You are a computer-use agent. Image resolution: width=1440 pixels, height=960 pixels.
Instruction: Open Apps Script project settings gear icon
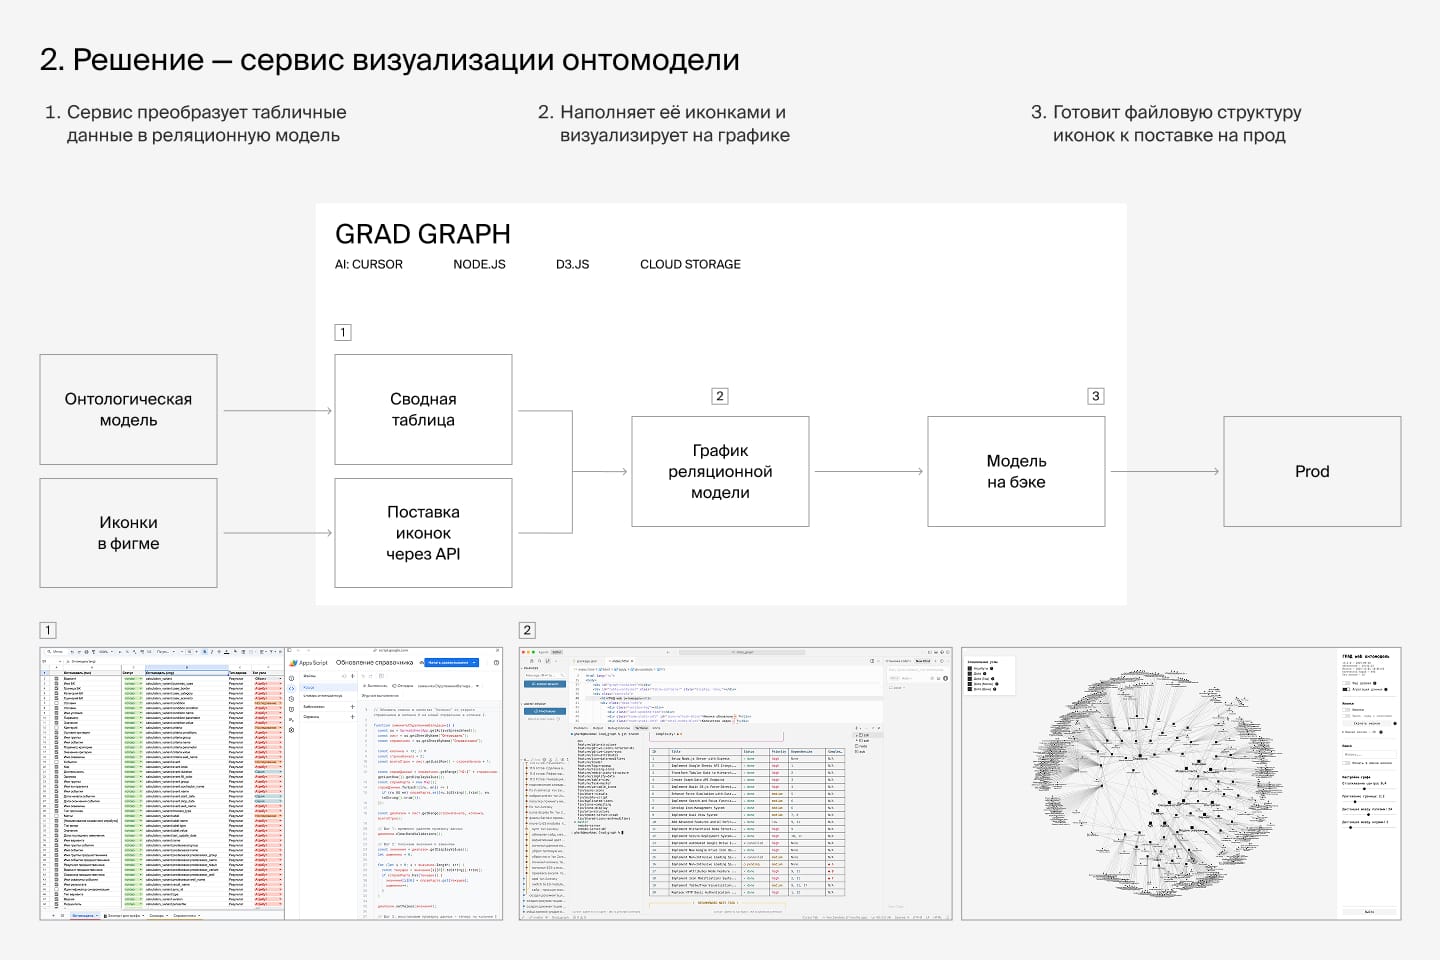(x=292, y=730)
